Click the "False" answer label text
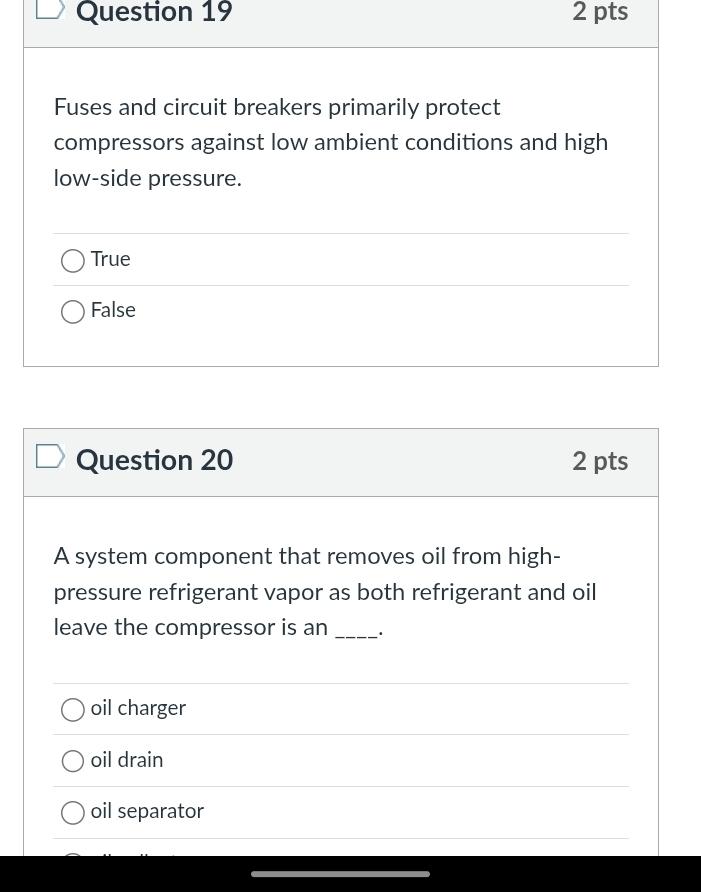 [x=113, y=311]
